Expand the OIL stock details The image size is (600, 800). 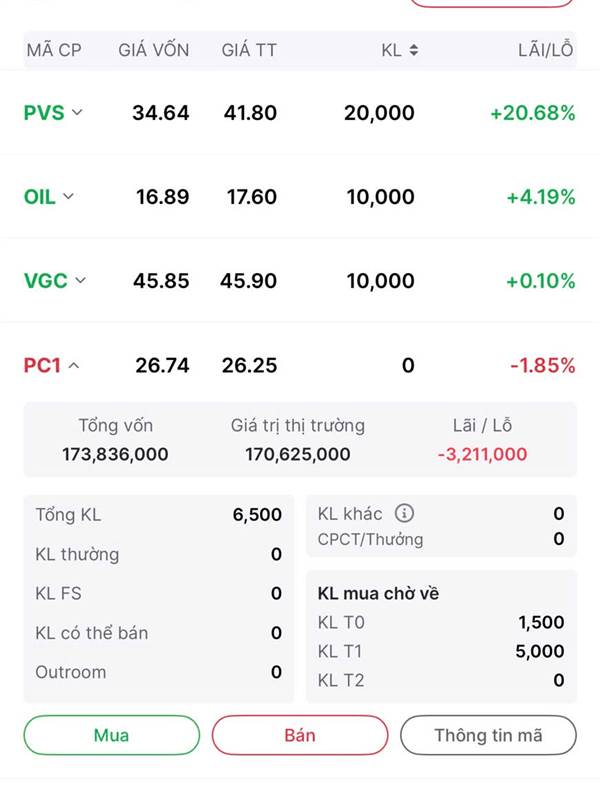coord(68,197)
